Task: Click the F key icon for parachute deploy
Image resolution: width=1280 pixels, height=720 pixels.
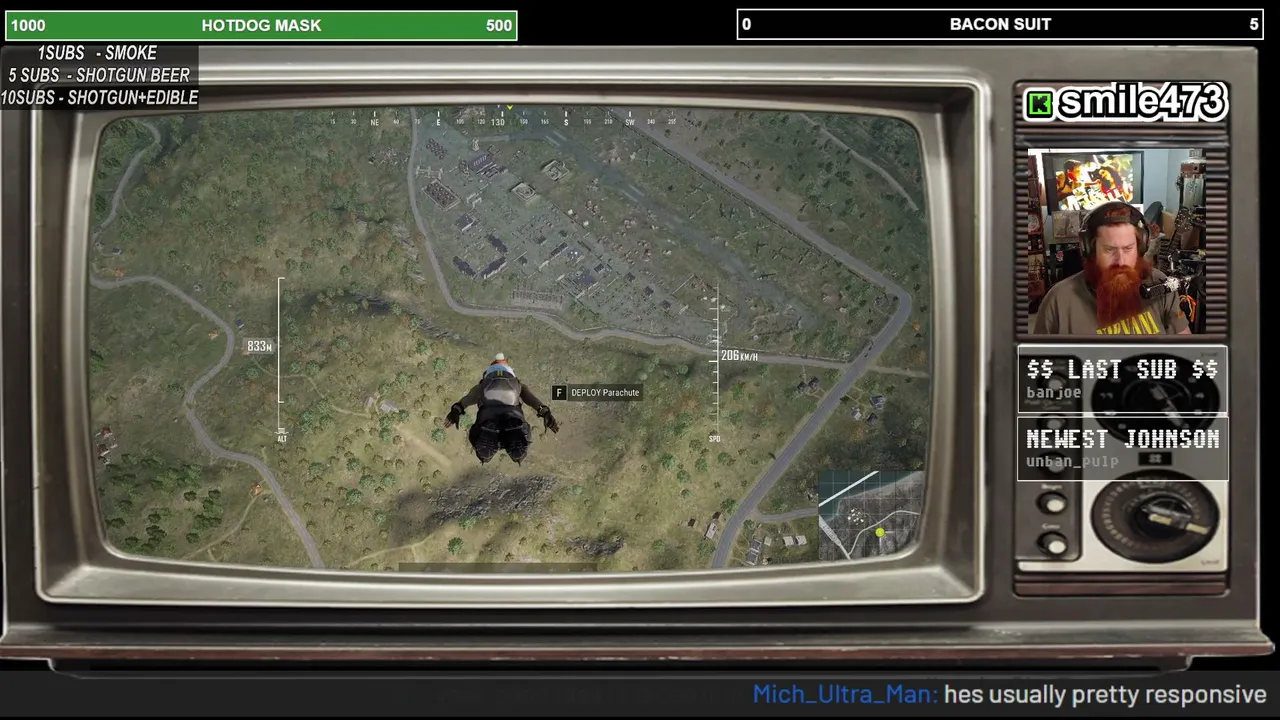Action: point(559,393)
